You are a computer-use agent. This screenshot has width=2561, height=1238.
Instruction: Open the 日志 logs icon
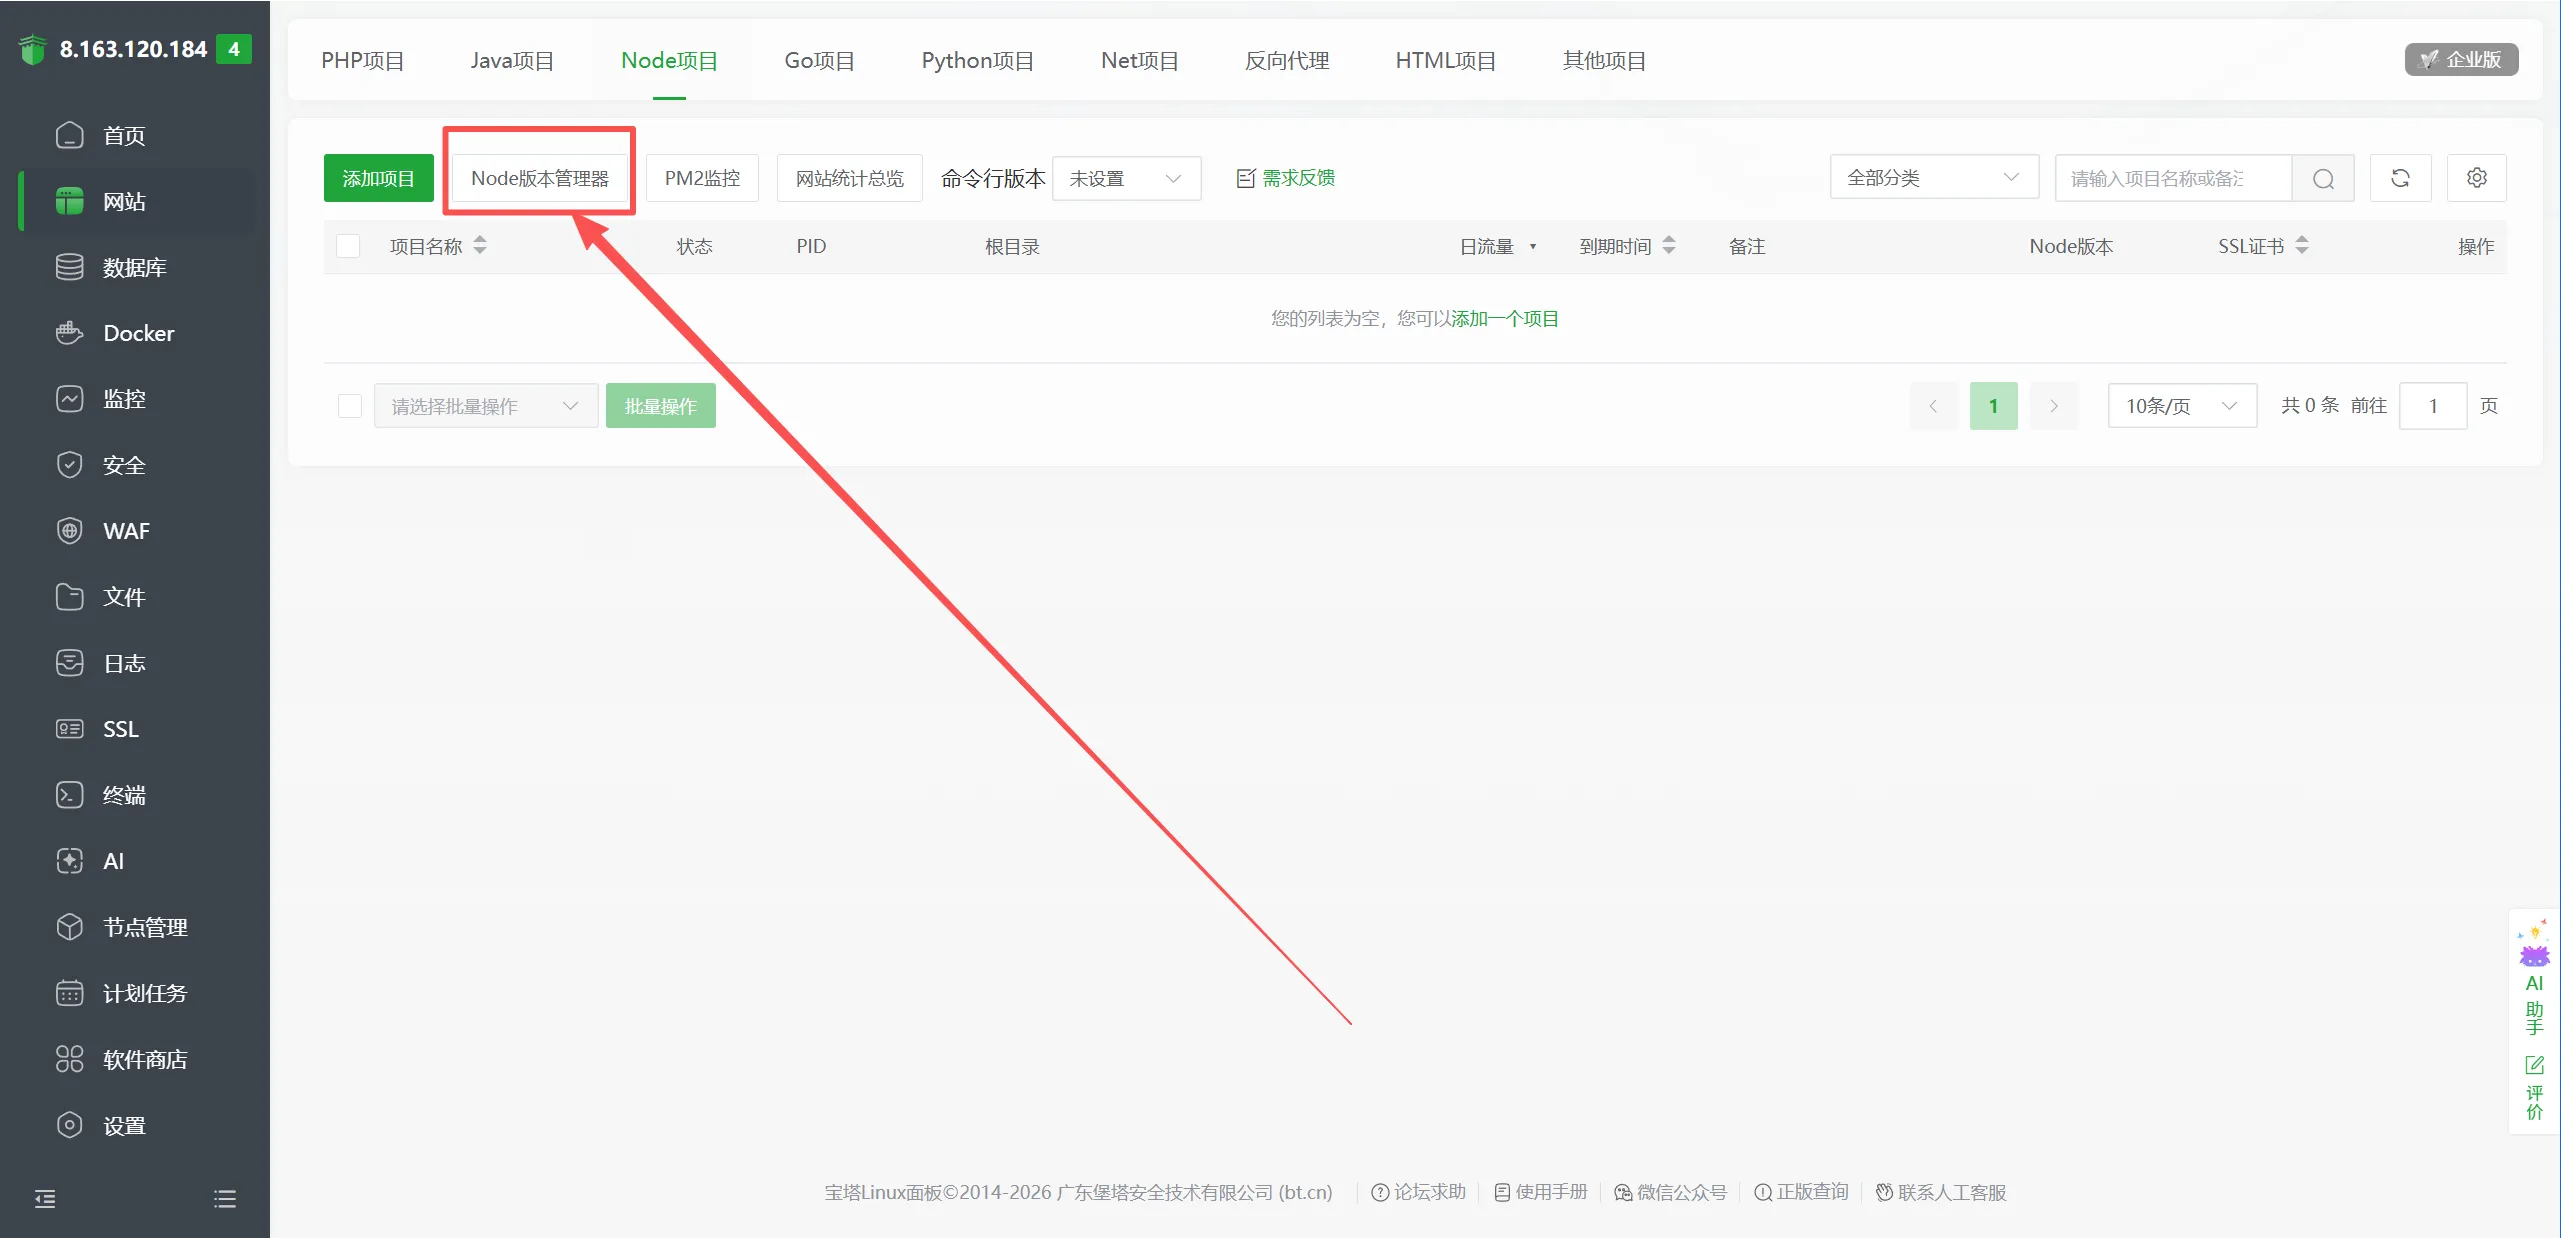(69, 663)
